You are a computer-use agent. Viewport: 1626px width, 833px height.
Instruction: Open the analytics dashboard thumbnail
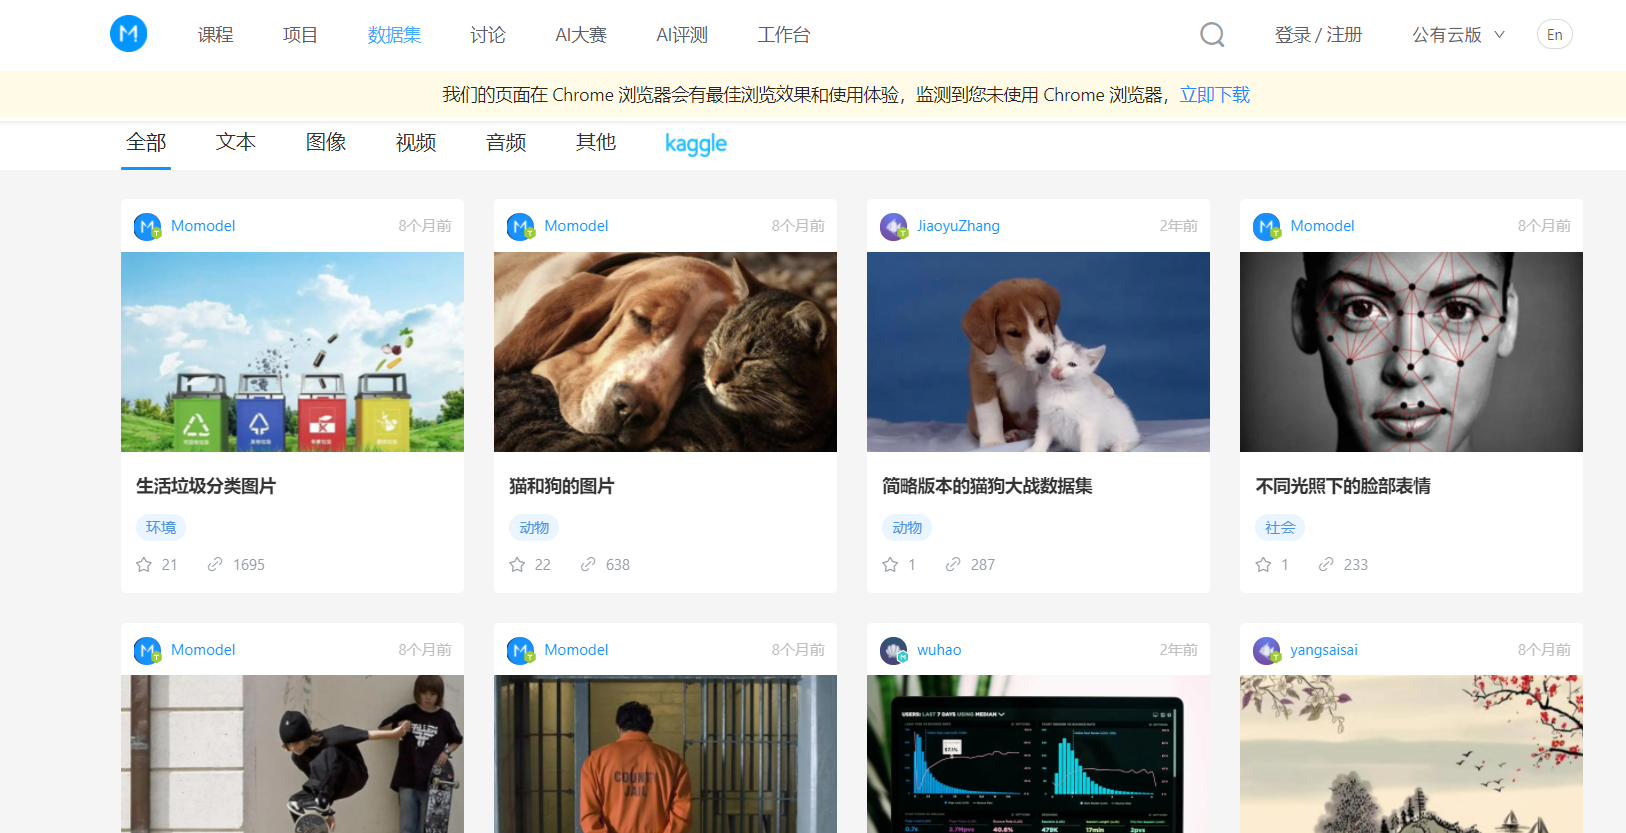pyautogui.click(x=1038, y=754)
